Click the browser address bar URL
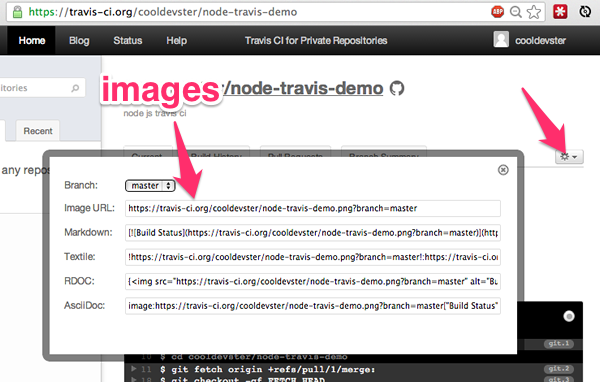Viewport: 600px width, 382px height. (x=163, y=12)
